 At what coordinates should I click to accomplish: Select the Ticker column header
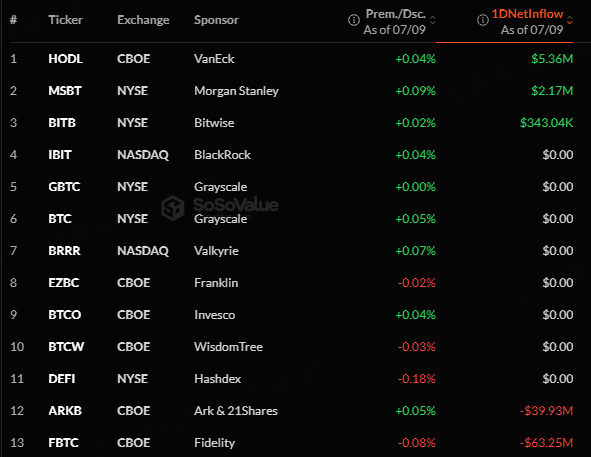click(x=65, y=20)
